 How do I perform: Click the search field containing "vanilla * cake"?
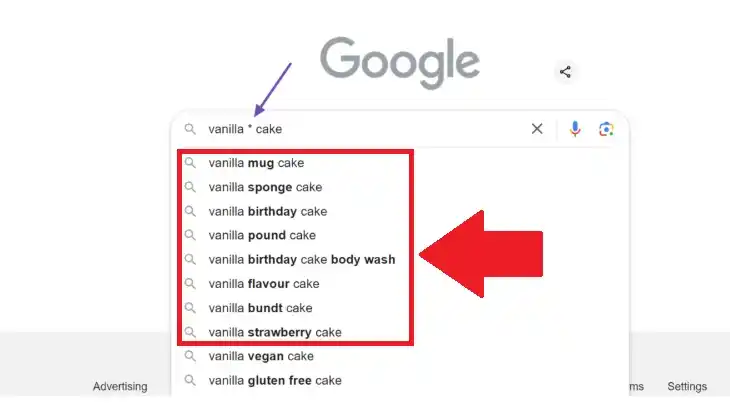(x=360, y=129)
